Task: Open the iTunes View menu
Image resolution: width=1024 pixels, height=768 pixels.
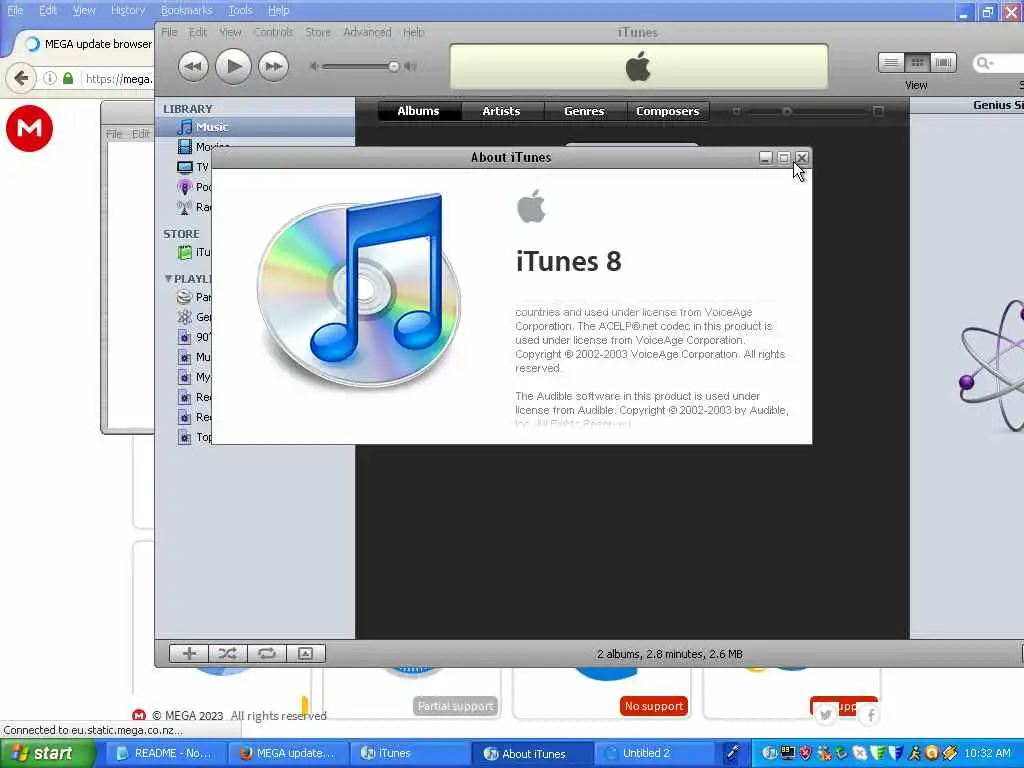Action: 230,32
